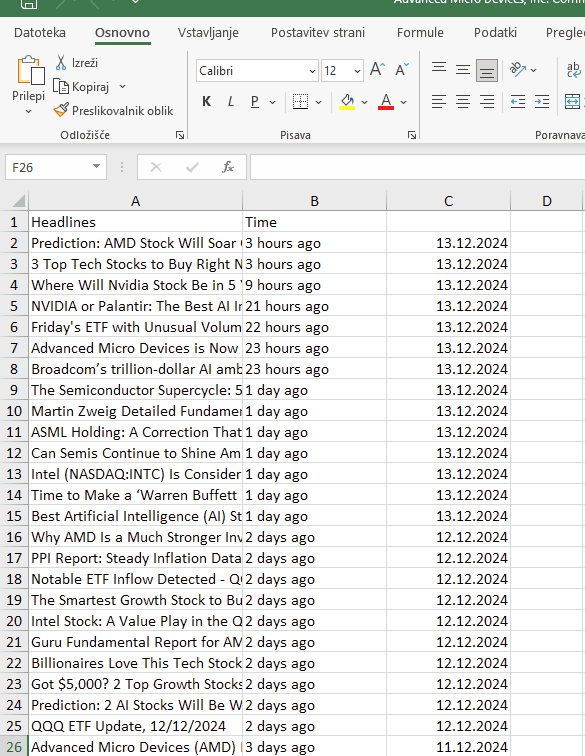Image resolution: width=585 pixels, height=756 pixels.
Task: Apply yellow fill color bucket
Action: click(347, 102)
